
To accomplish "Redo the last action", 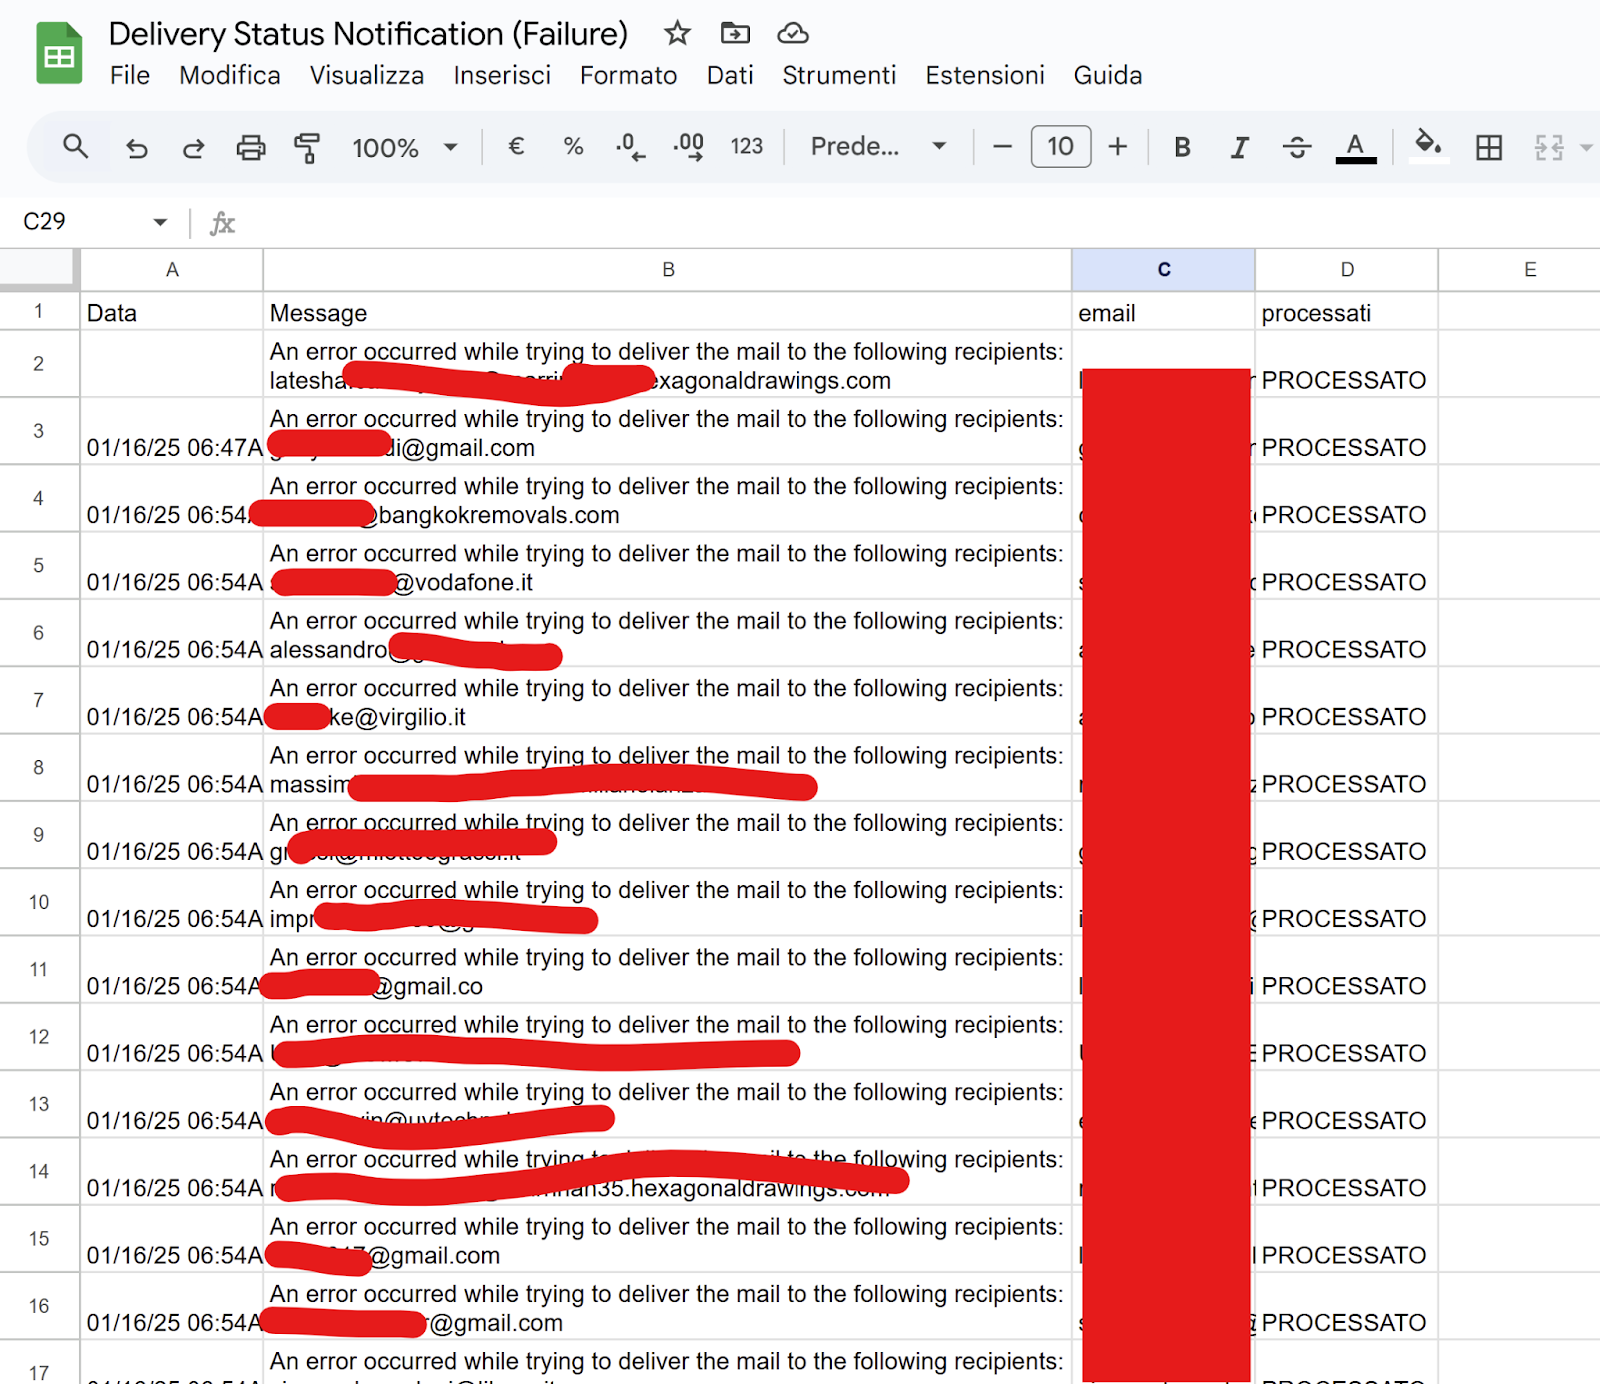I will click(x=193, y=148).
